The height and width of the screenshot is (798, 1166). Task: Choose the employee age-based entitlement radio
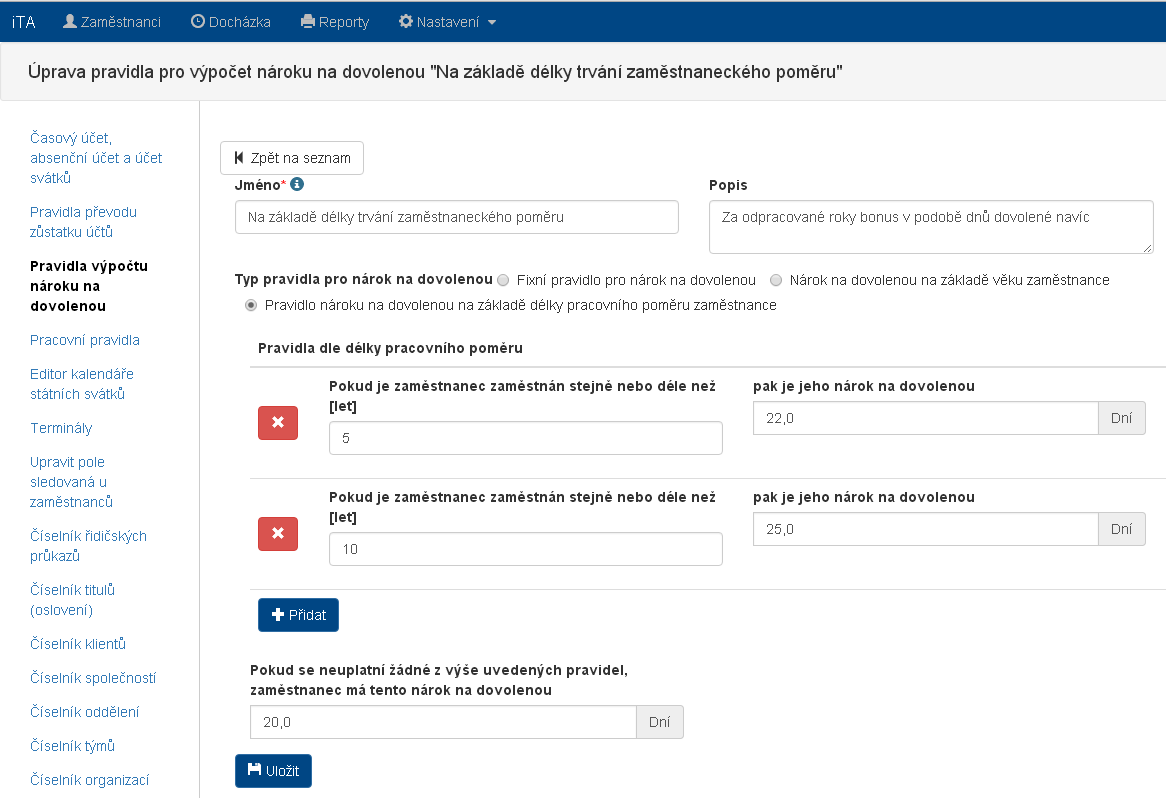(776, 280)
